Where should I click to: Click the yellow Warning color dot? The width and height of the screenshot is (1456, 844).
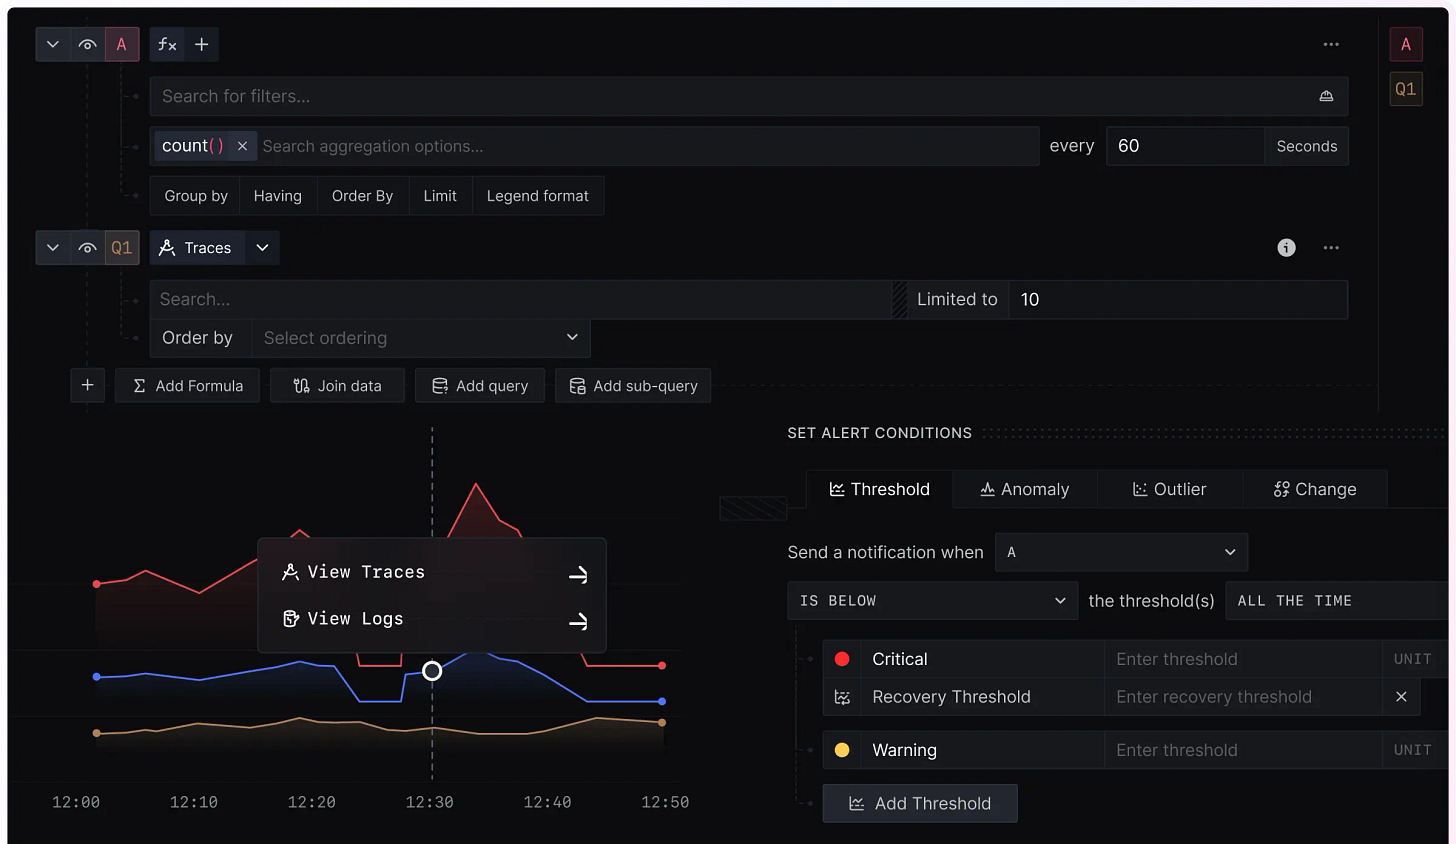(842, 750)
